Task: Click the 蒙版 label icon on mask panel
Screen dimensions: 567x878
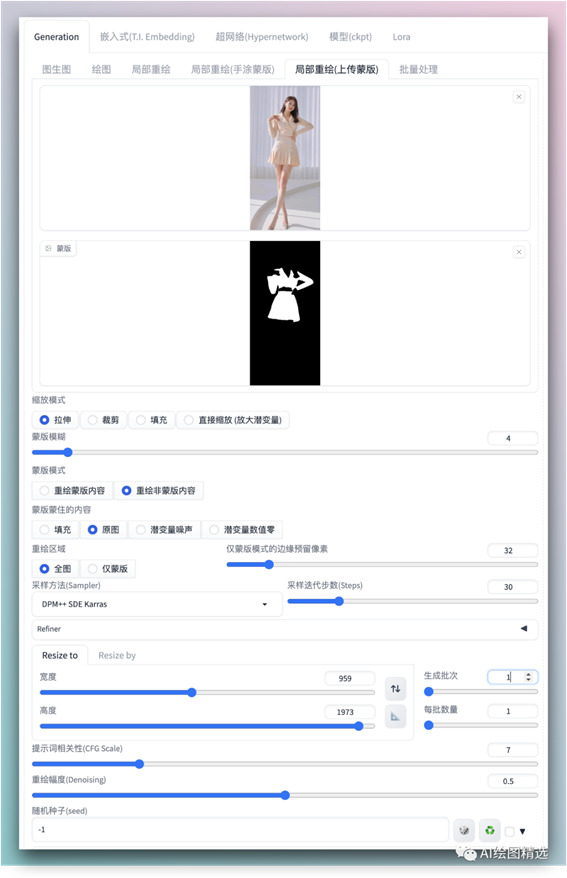Action: coord(49,249)
